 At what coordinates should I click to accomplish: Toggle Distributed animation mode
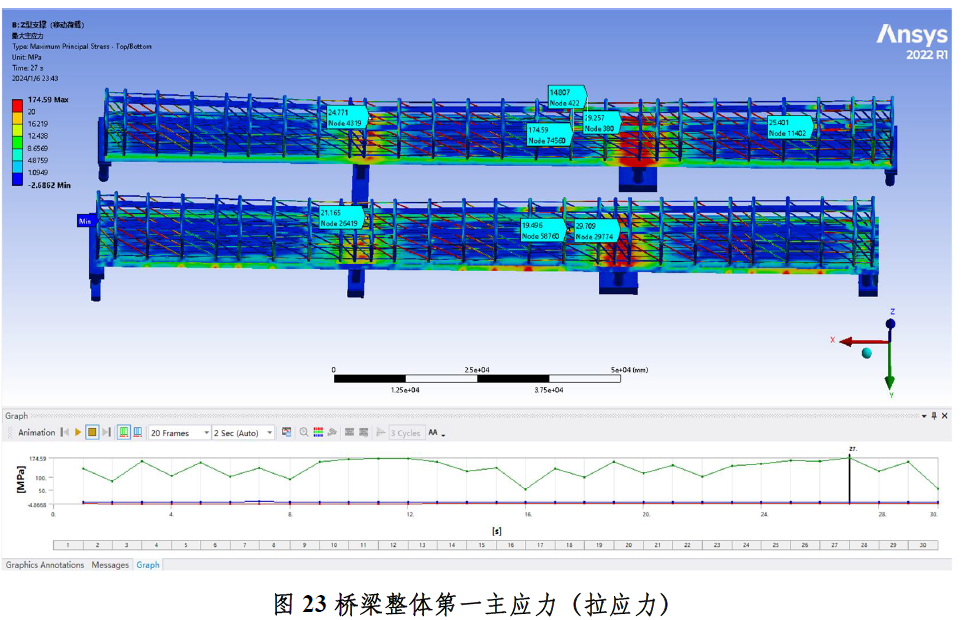click(124, 433)
